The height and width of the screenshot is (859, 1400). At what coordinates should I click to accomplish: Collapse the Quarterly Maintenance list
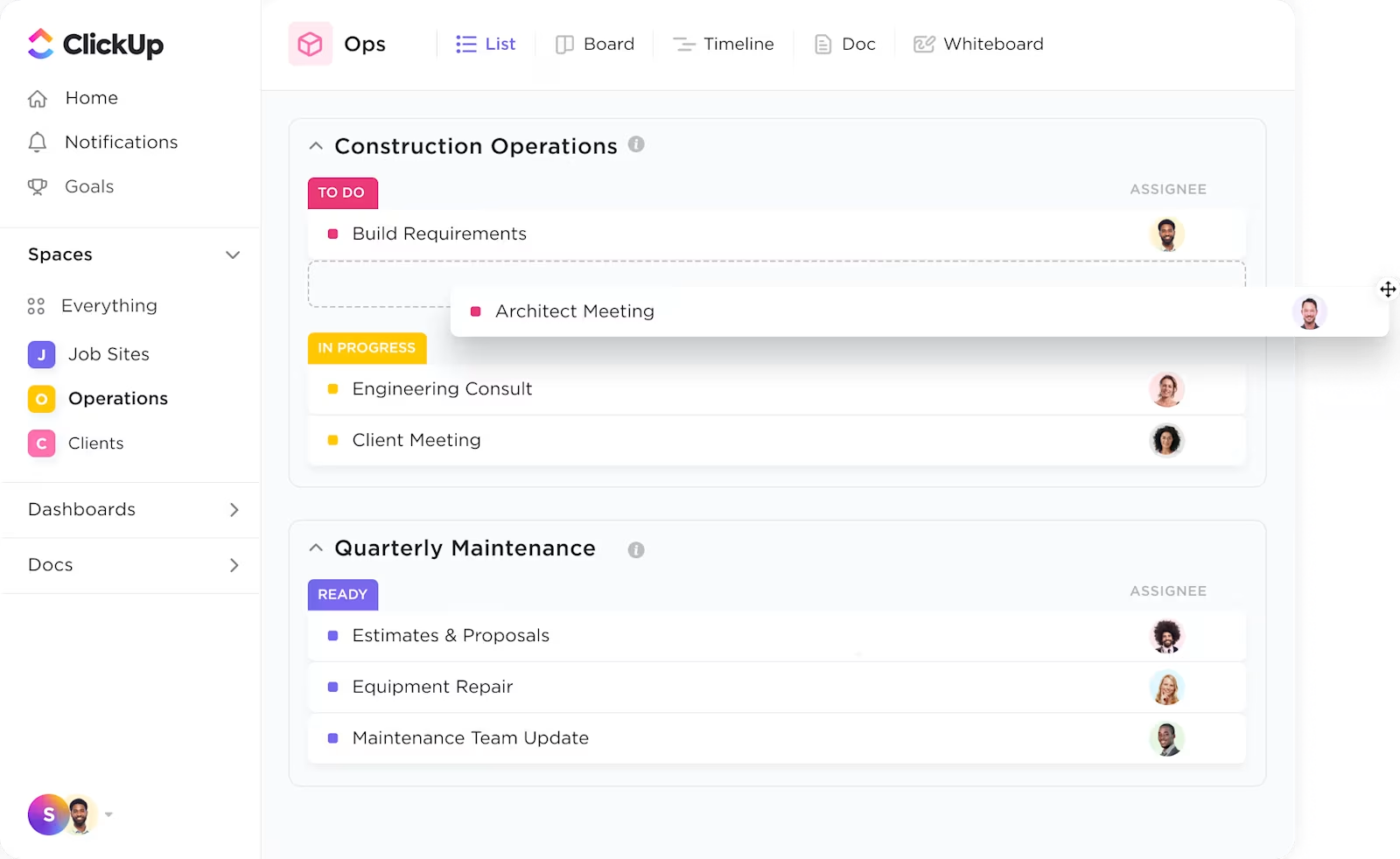tap(316, 548)
